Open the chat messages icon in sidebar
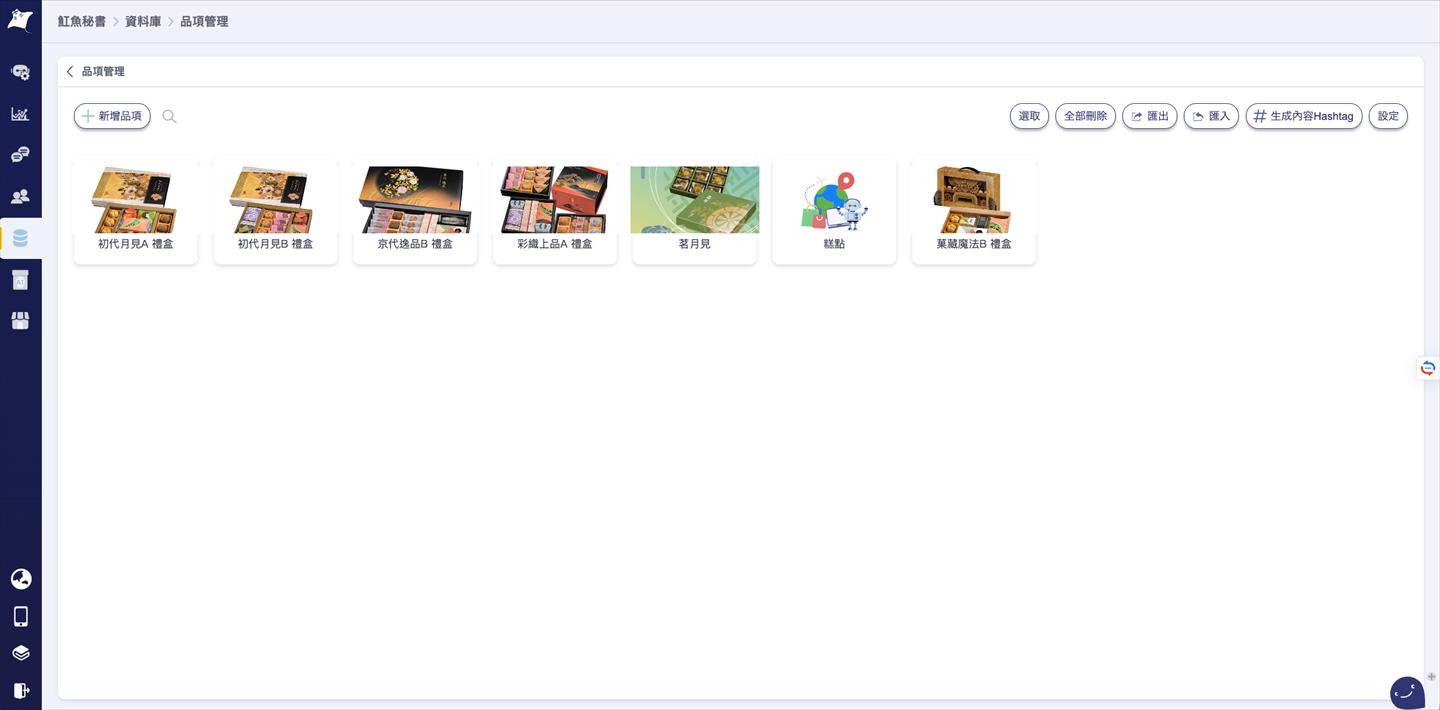Viewport: 1440px width, 710px height. [20, 155]
